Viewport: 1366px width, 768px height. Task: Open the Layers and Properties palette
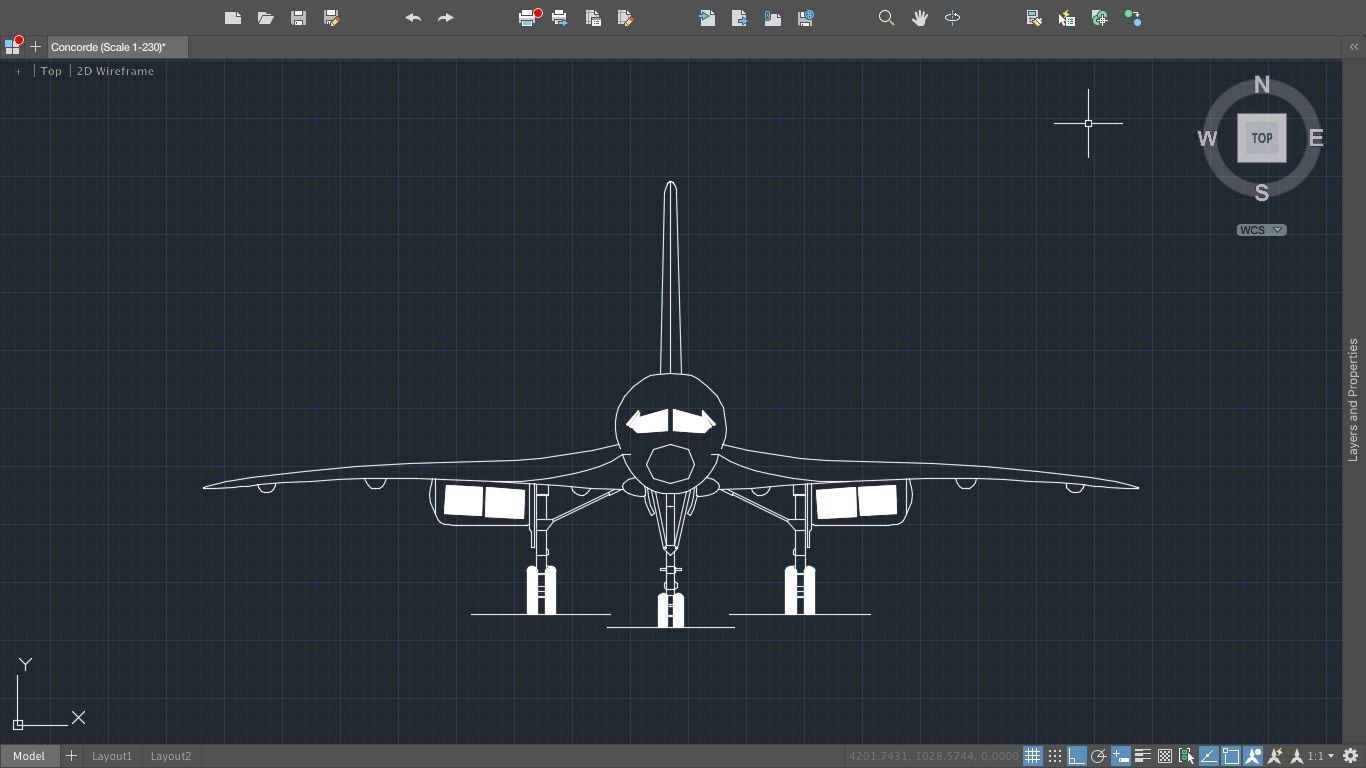click(x=1354, y=395)
